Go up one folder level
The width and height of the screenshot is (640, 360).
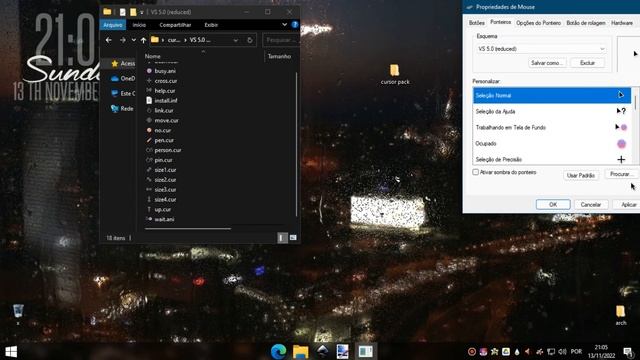[x=143, y=40]
